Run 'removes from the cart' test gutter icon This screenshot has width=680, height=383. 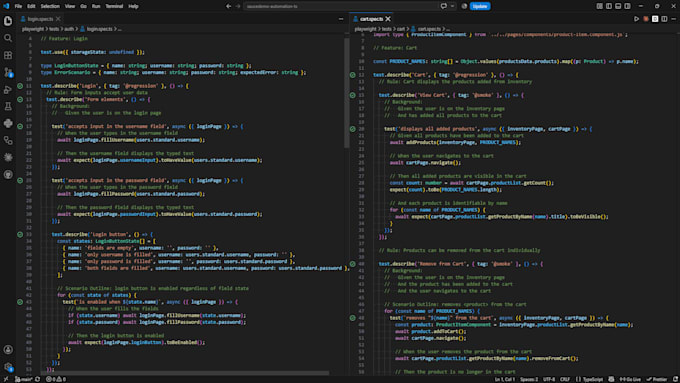coord(353,318)
